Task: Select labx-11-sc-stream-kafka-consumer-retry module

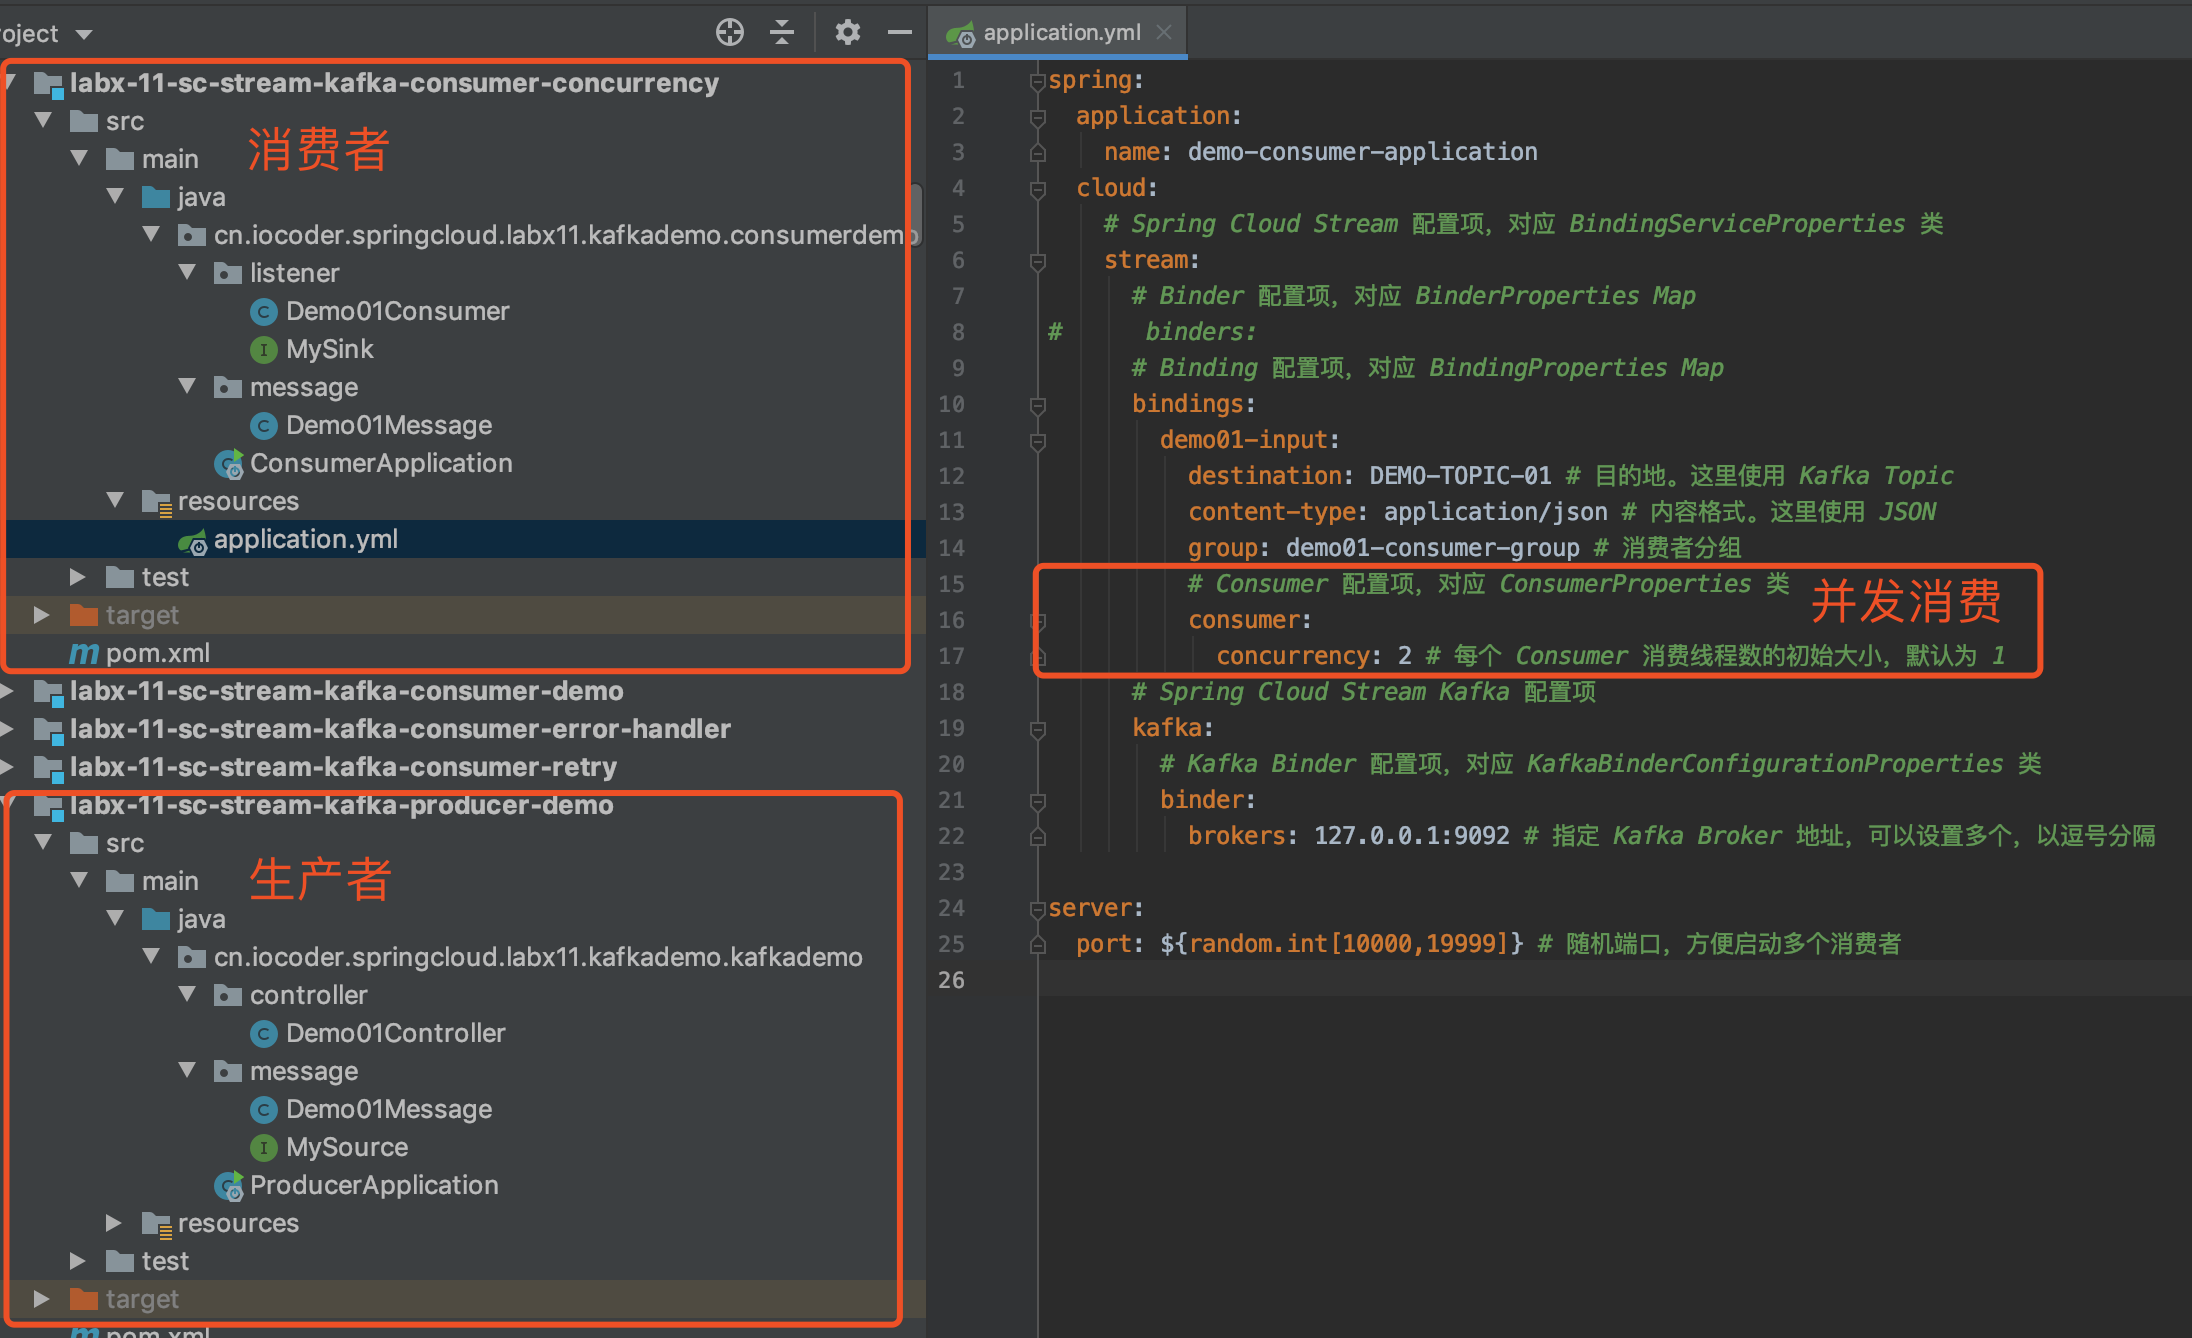Action: [x=342, y=768]
